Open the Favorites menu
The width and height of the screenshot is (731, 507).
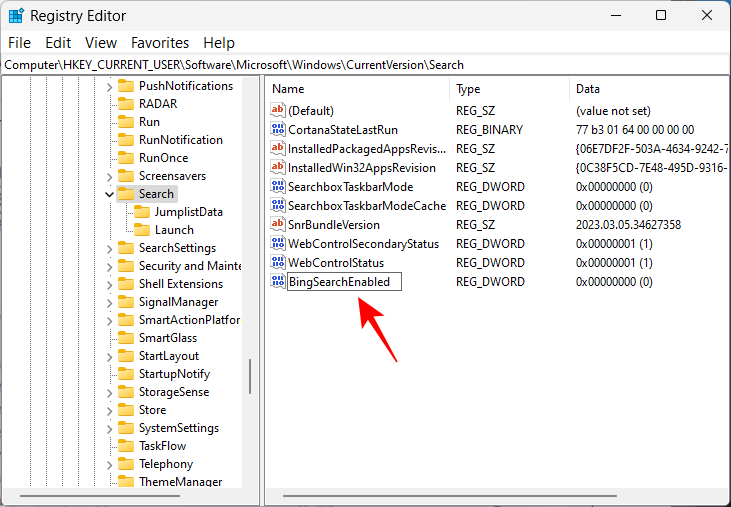point(160,43)
